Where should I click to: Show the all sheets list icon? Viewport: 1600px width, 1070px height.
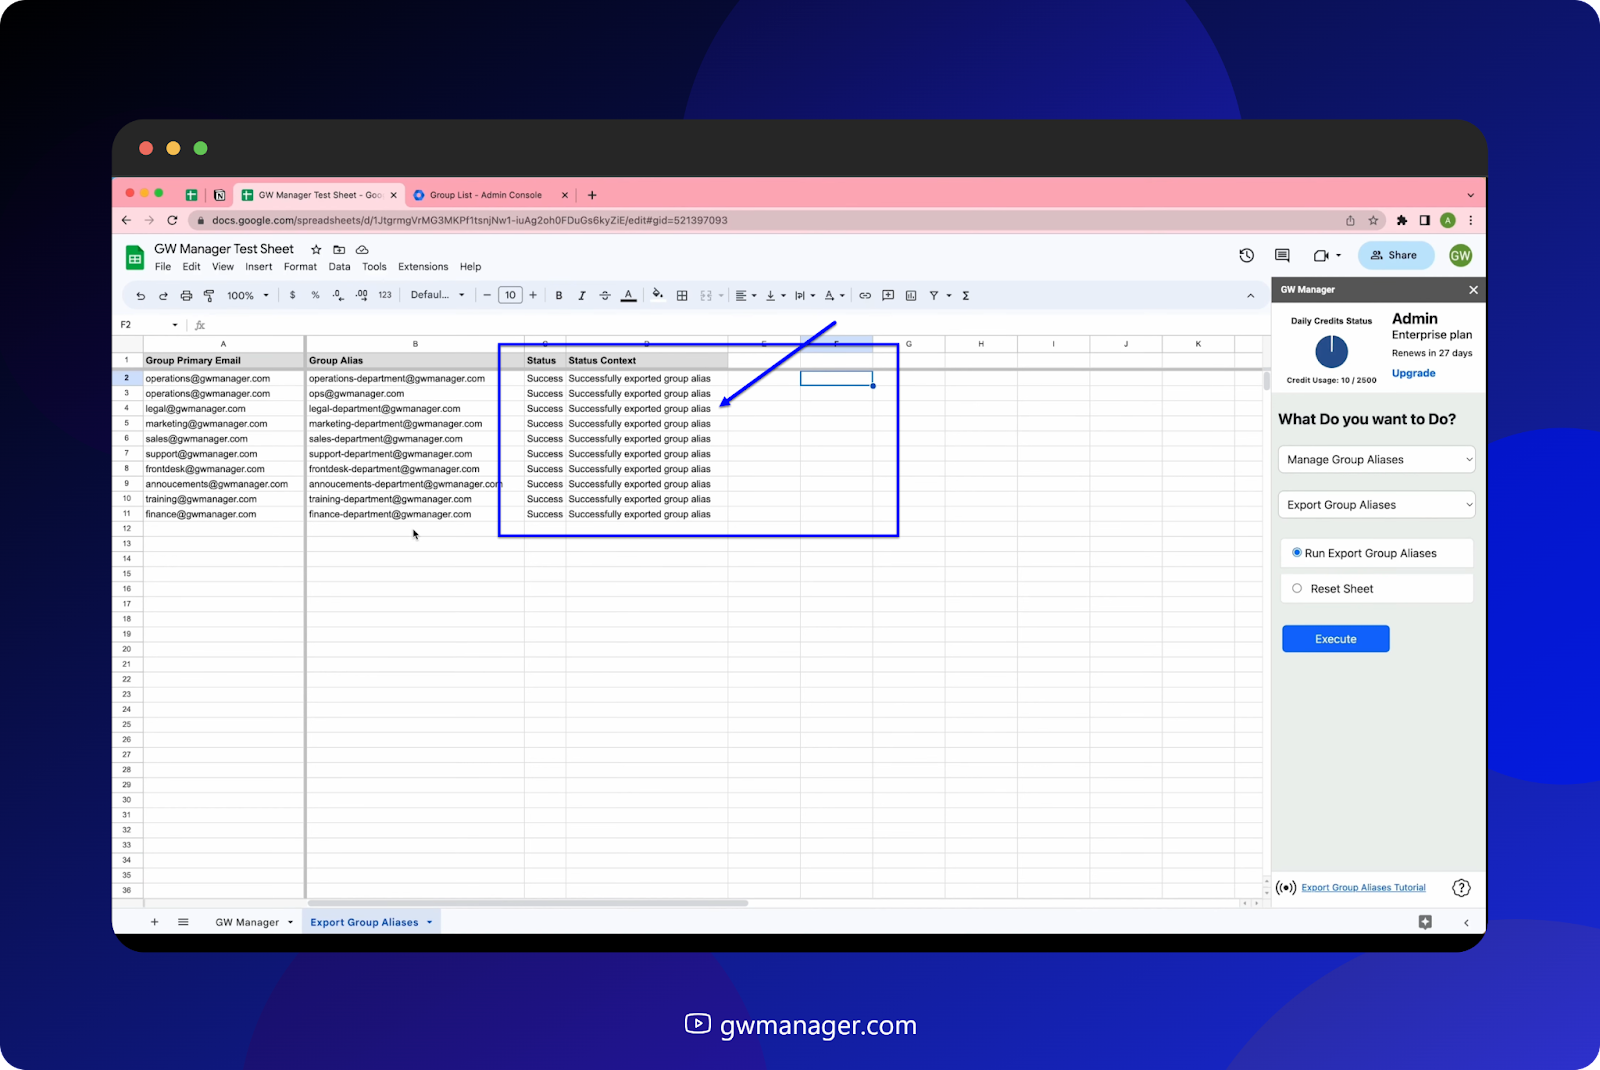(x=183, y=922)
